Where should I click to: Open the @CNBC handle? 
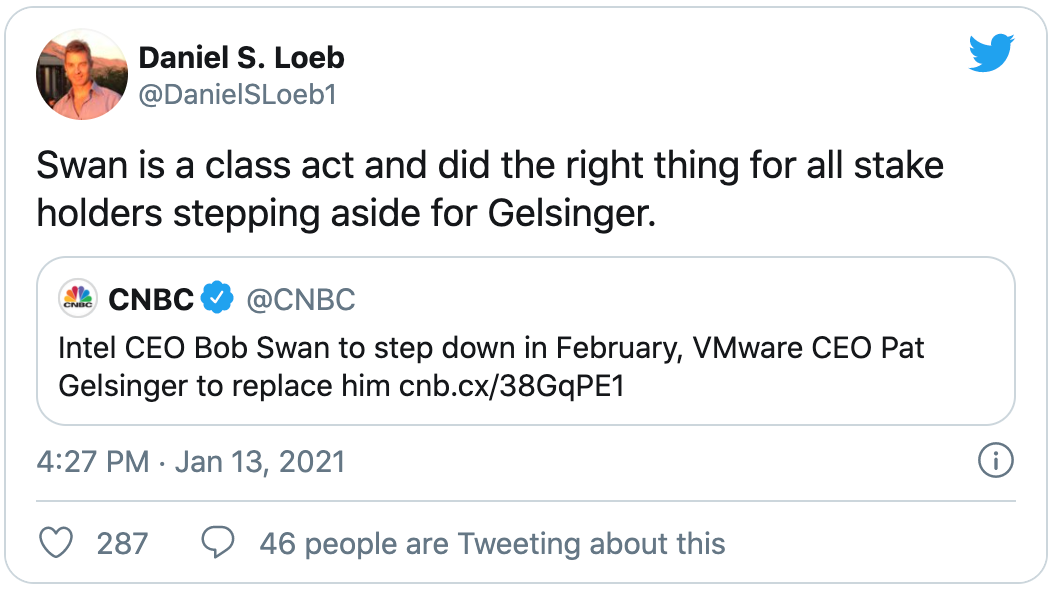coord(300,300)
